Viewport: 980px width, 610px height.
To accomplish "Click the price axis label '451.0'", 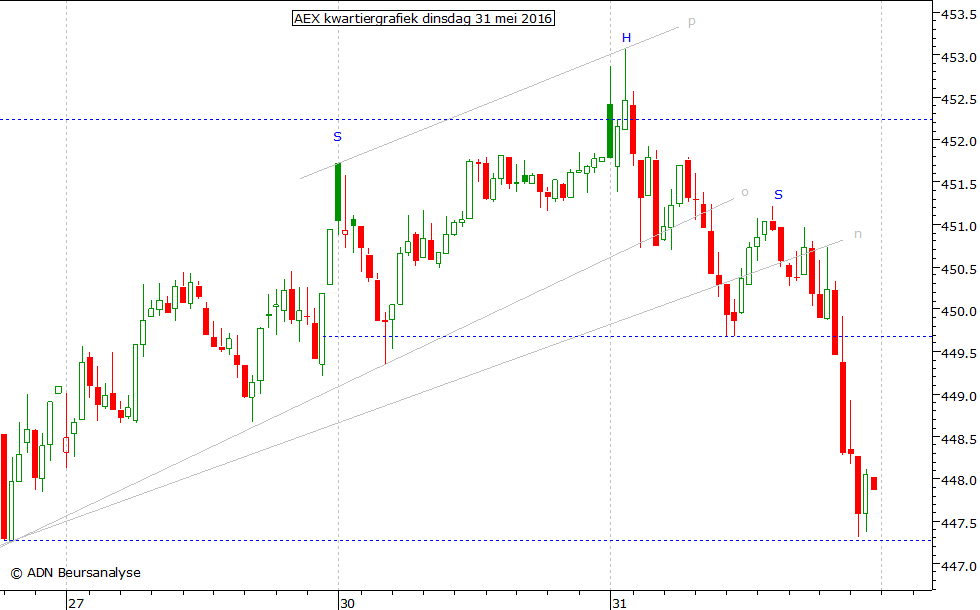I will click(959, 227).
